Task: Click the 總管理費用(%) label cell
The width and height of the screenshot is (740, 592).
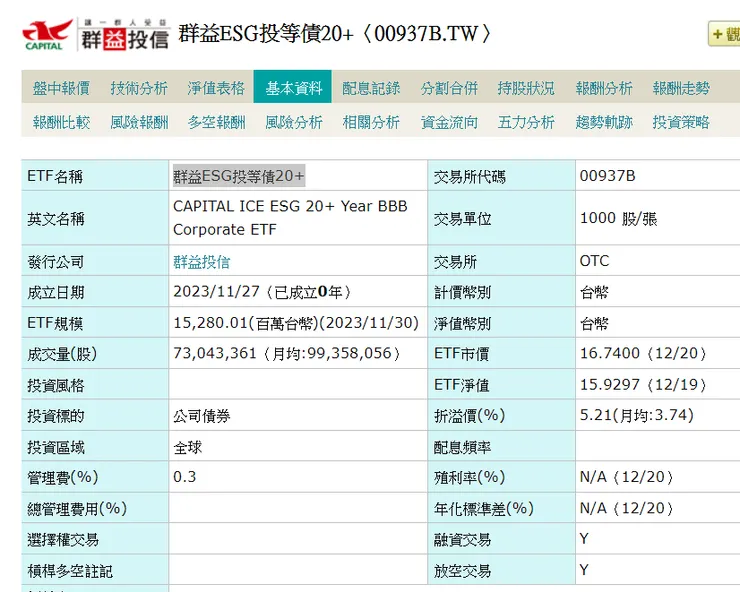Action: coord(95,508)
